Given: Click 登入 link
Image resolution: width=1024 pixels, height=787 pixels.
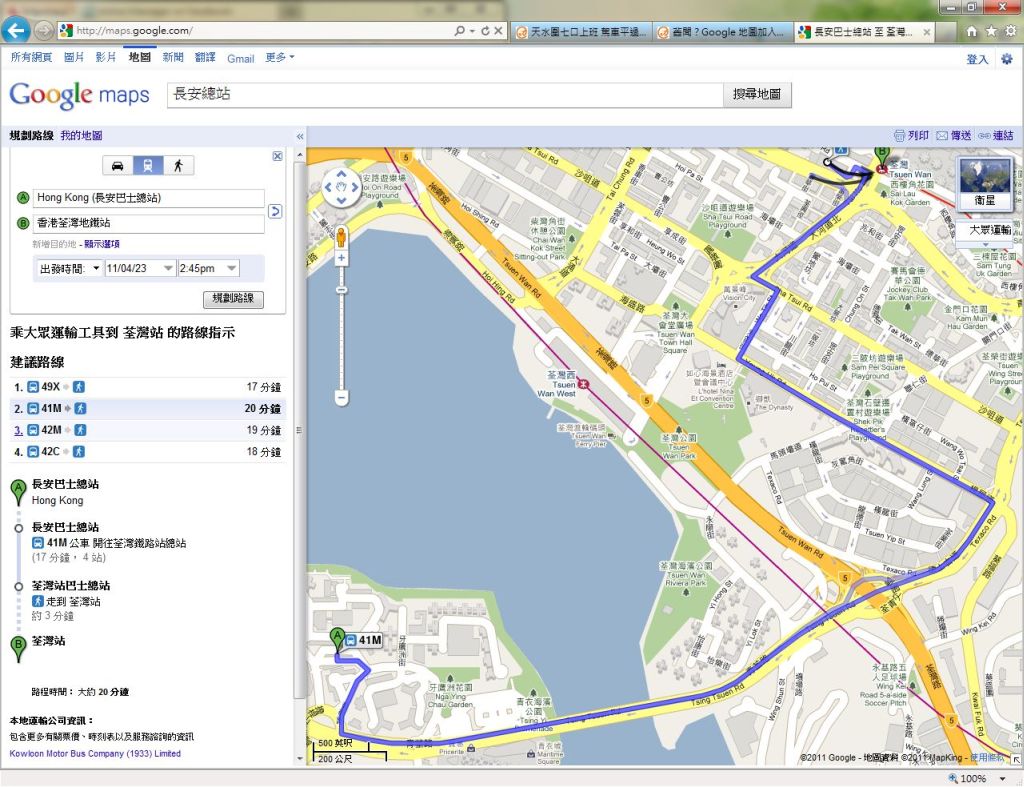Looking at the screenshot, I should point(977,59).
